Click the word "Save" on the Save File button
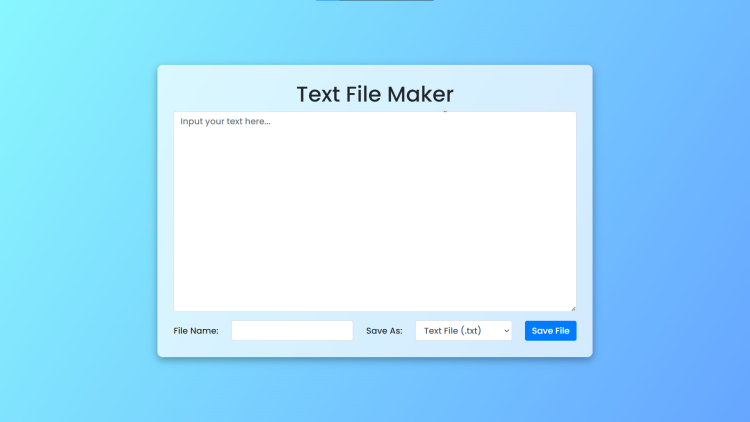This screenshot has width=750, height=422. 541,331
